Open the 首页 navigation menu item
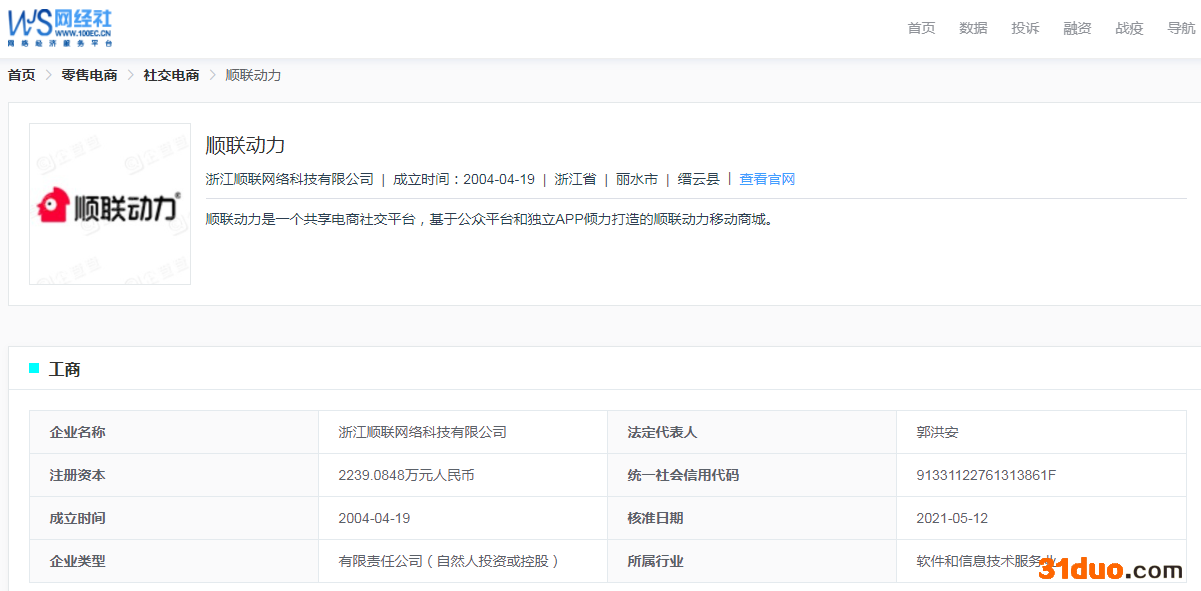1201x591 pixels. pyautogui.click(x=921, y=28)
